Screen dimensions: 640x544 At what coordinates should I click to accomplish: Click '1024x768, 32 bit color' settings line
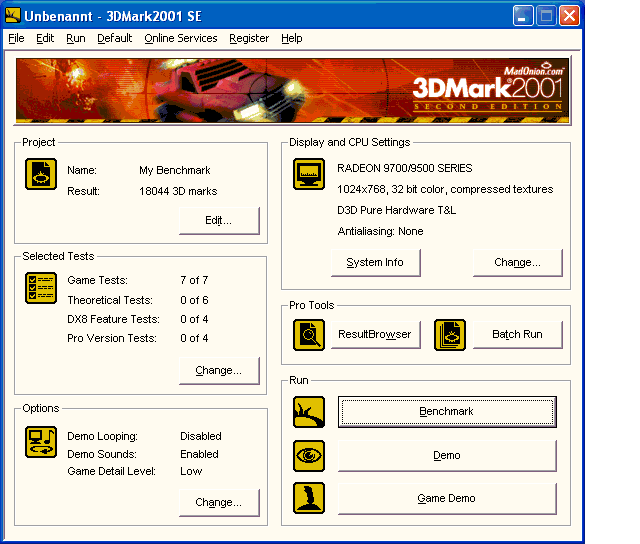(x=445, y=189)
